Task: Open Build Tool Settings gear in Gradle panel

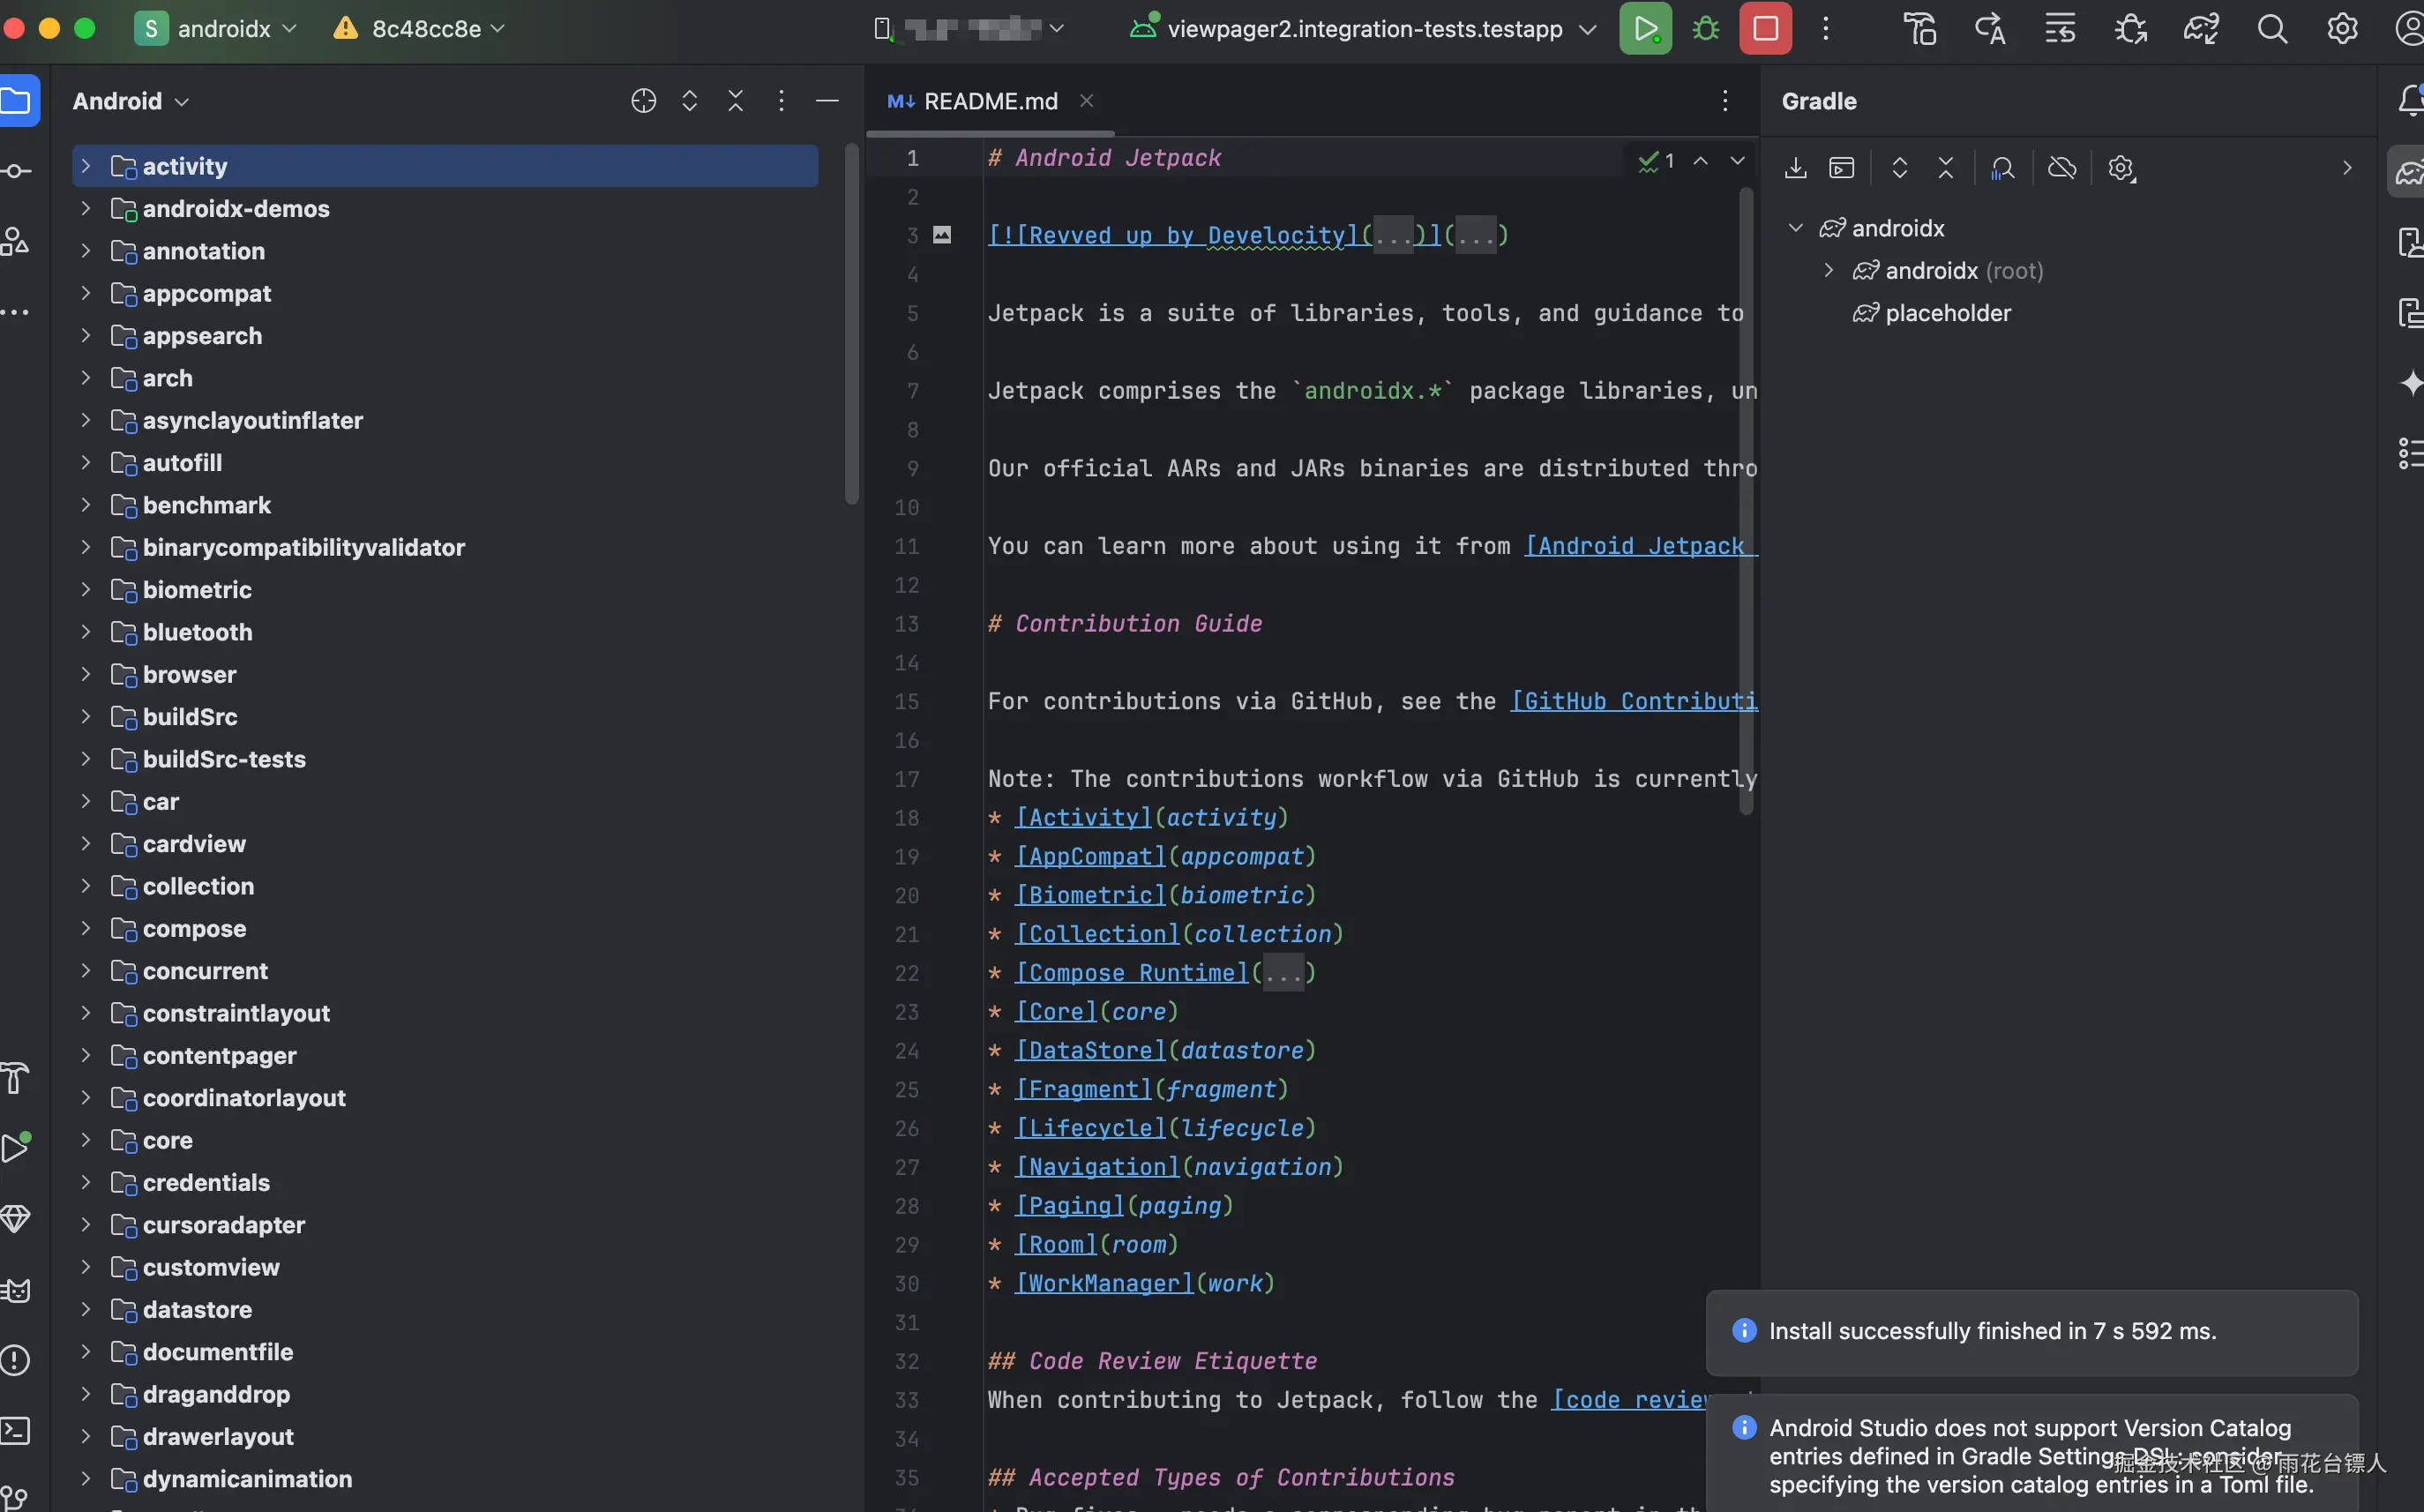Action: tap(2120, 168)
